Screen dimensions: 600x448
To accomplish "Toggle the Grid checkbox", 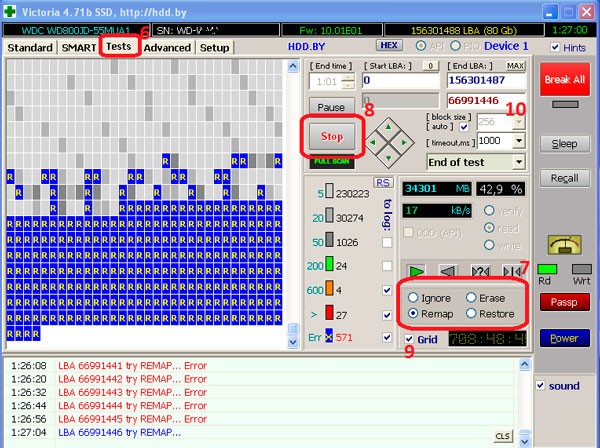I will 409,339.
